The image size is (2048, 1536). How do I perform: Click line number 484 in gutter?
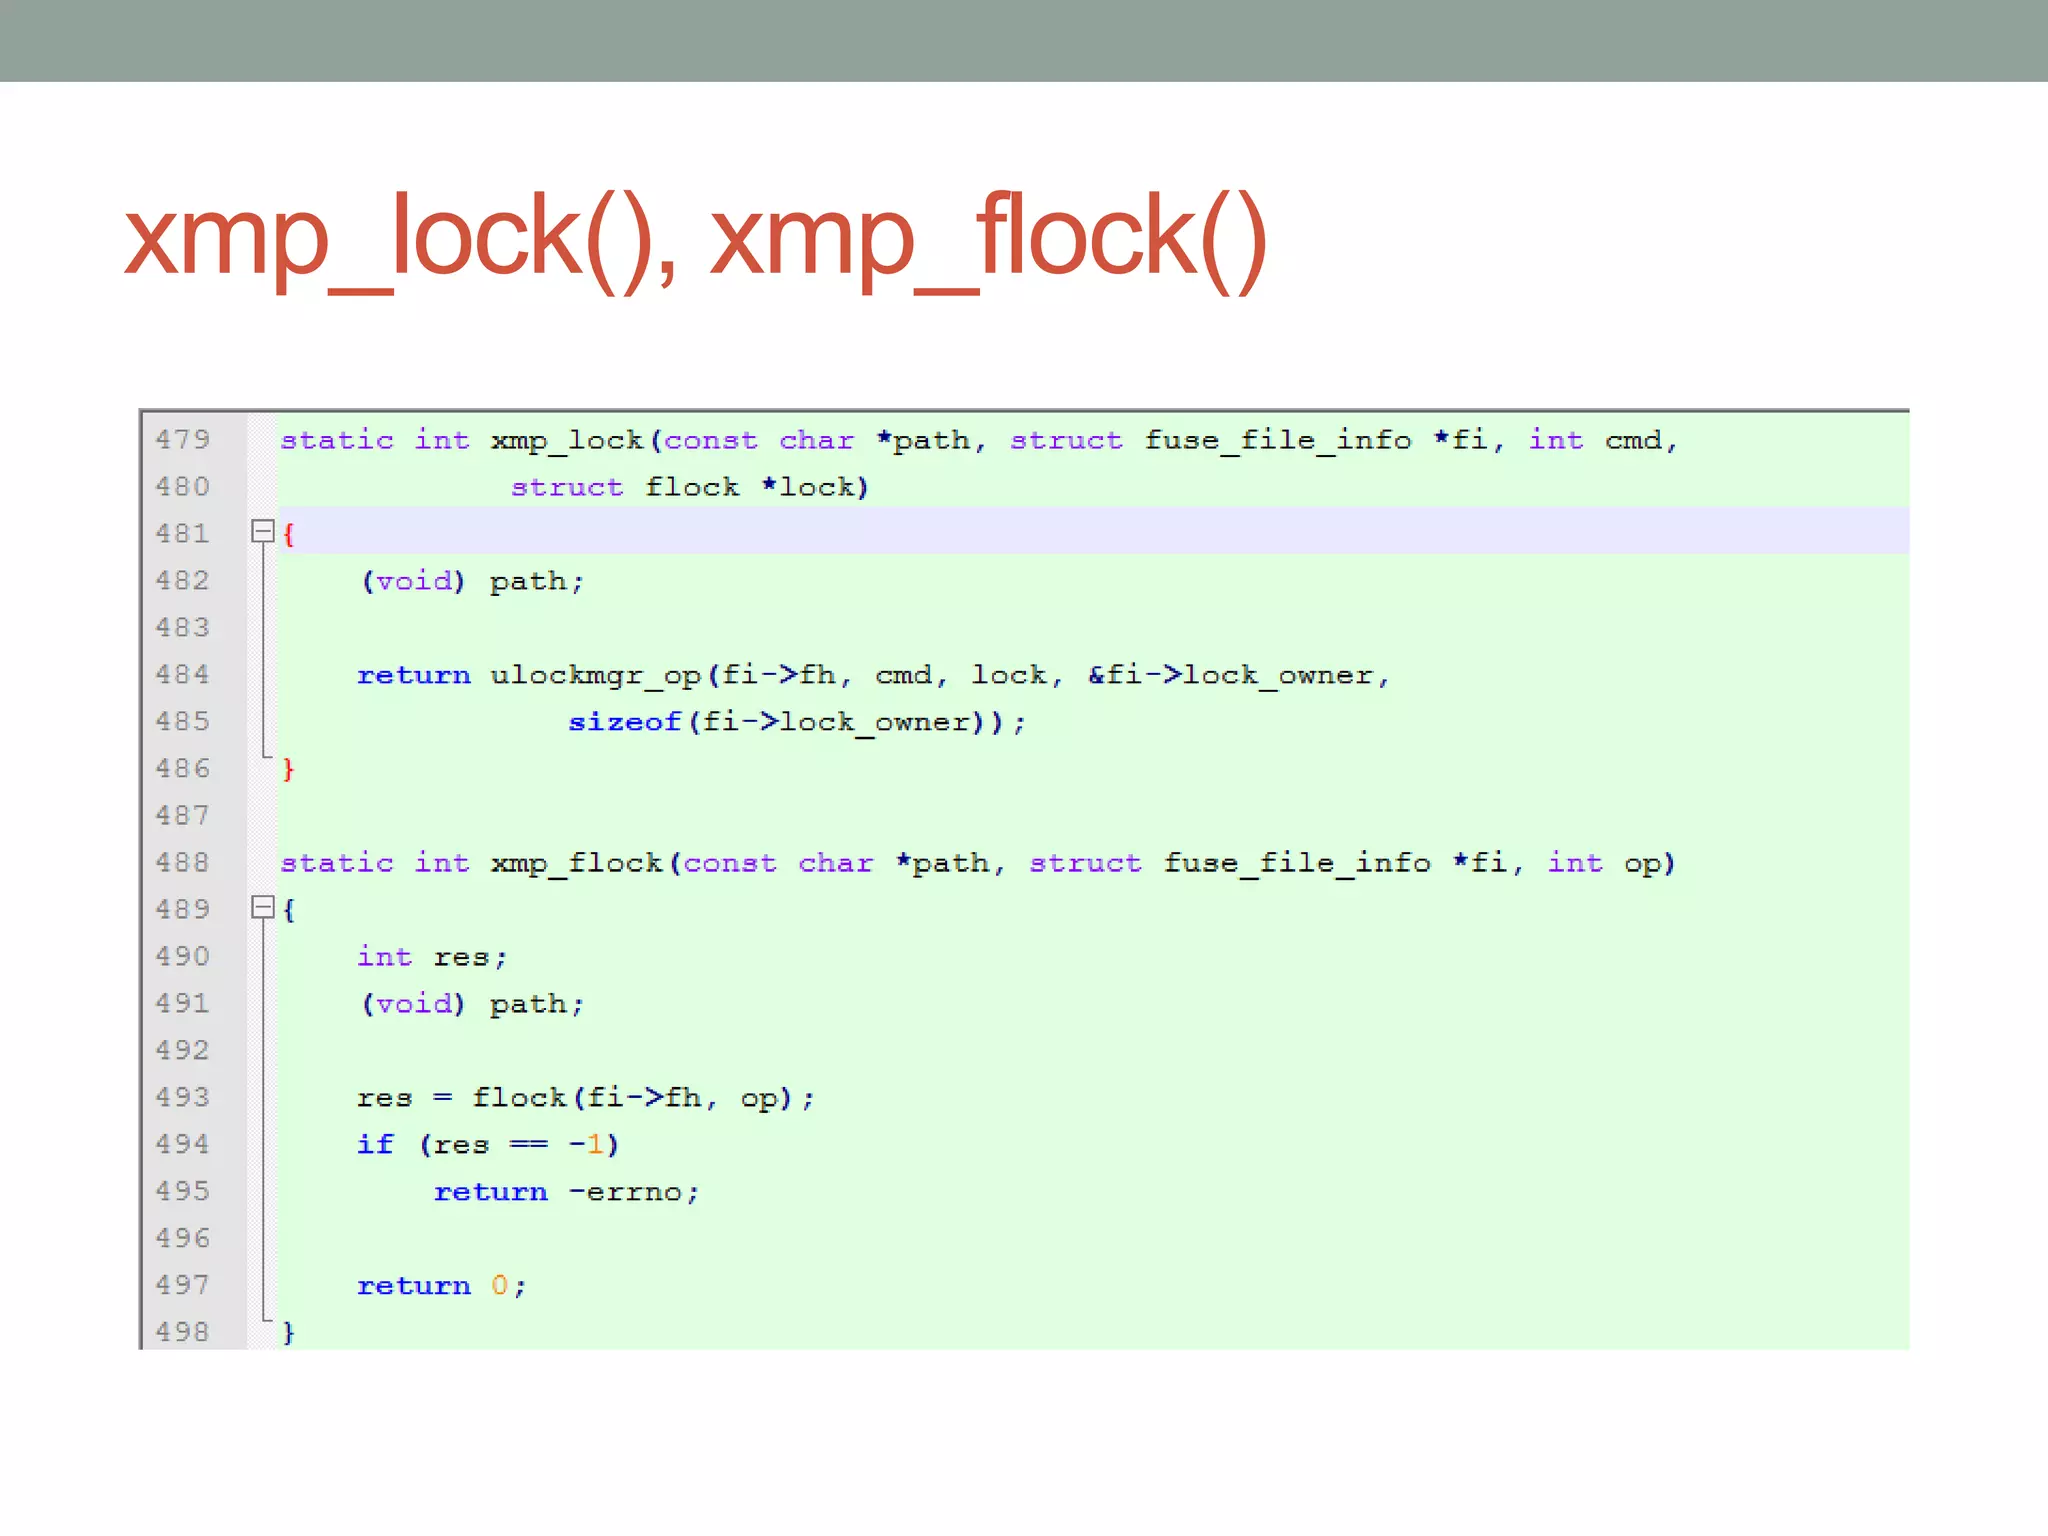(183, 674)
